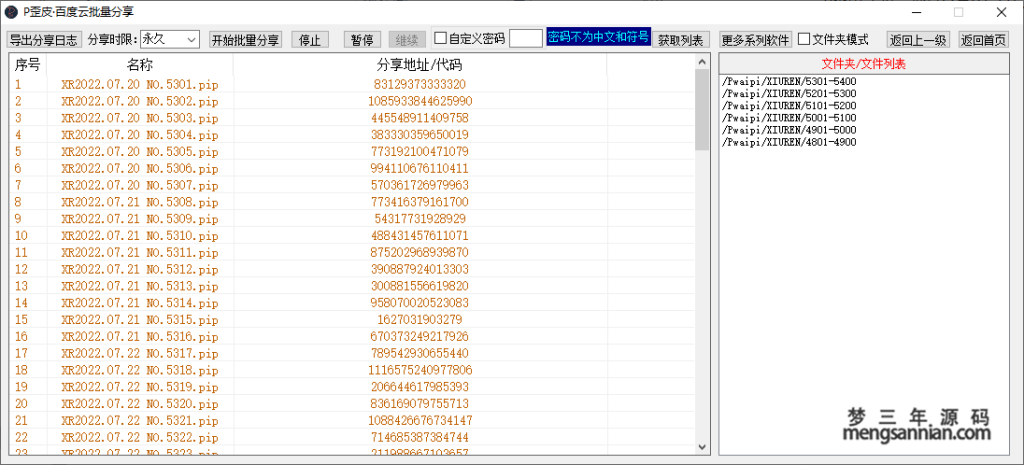Click the 文件夹/文件列表 header
1024x465 pixels.
[863, 64]
